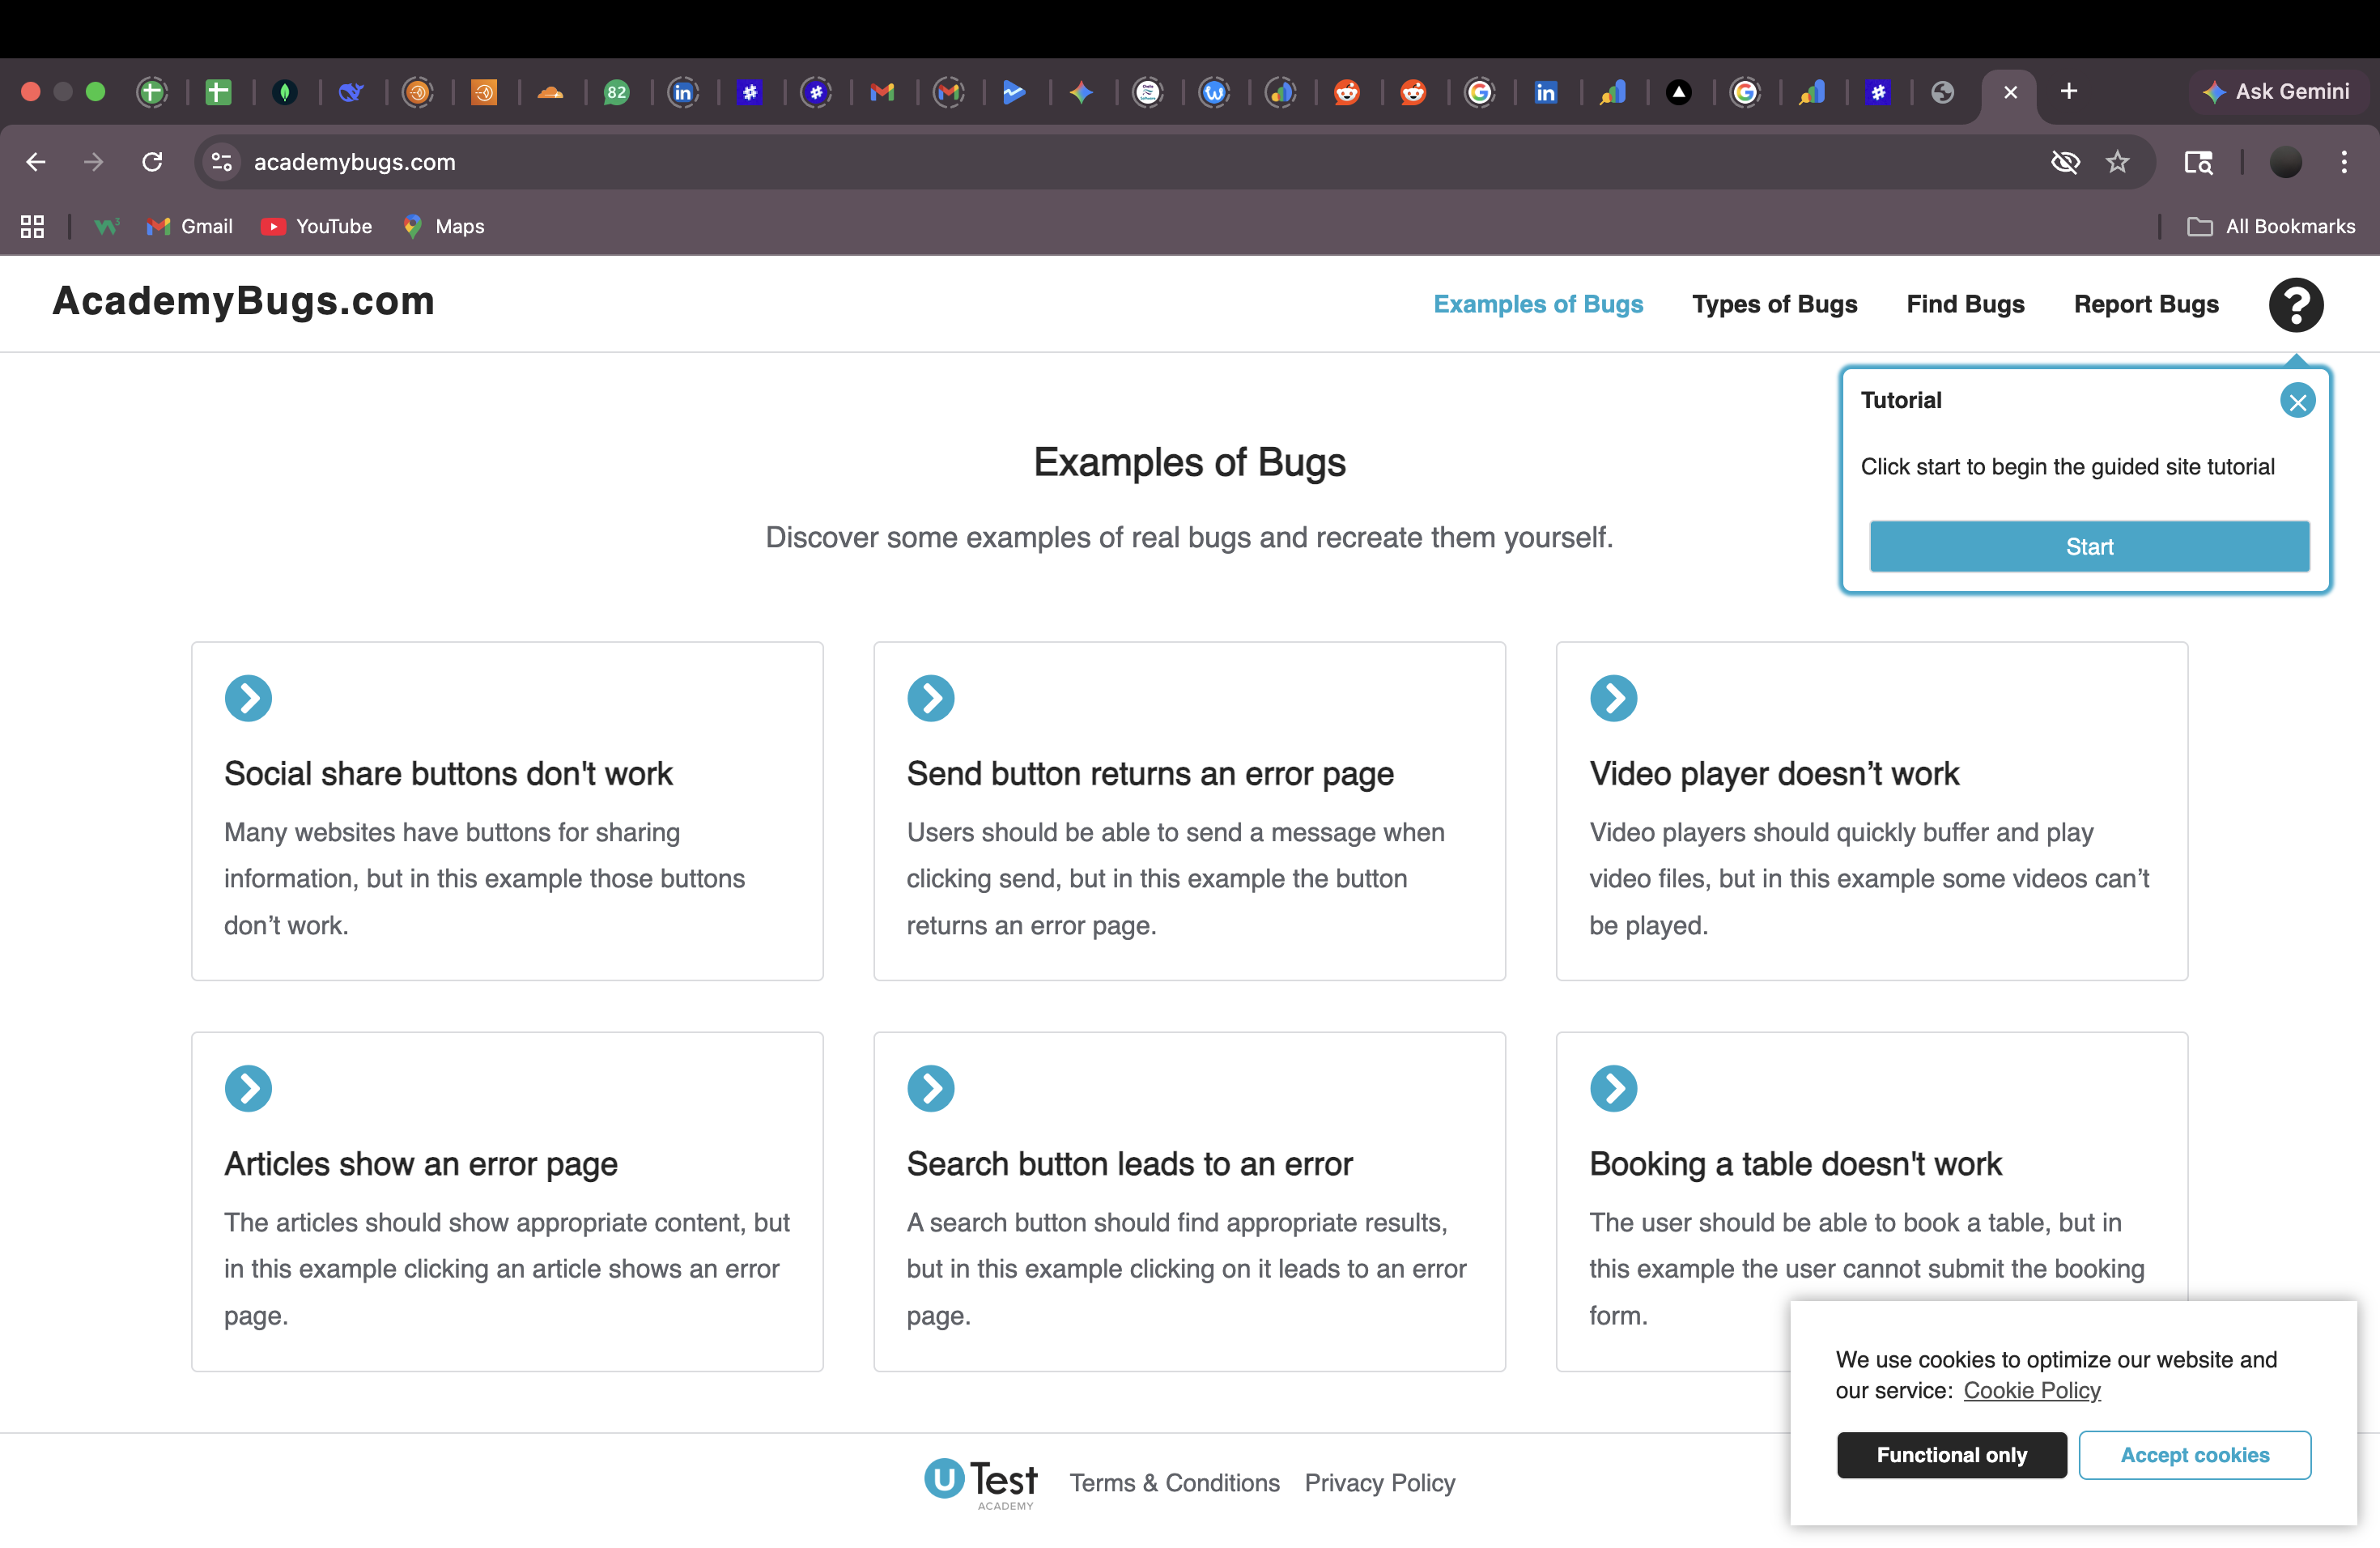Open the site information icon in address bar
This screenshot has width=2380, height=1548.
tap(221, 162)
